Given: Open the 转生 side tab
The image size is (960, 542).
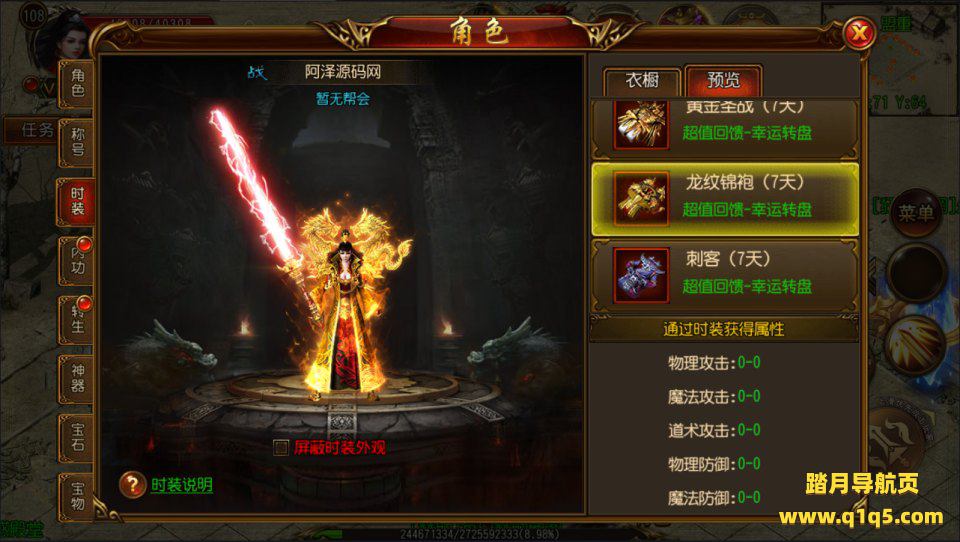Looking at the screenshot, I should pos(76,320).
